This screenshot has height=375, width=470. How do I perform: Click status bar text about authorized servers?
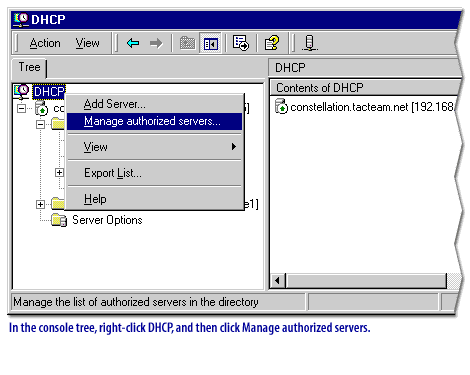point(136,302)
